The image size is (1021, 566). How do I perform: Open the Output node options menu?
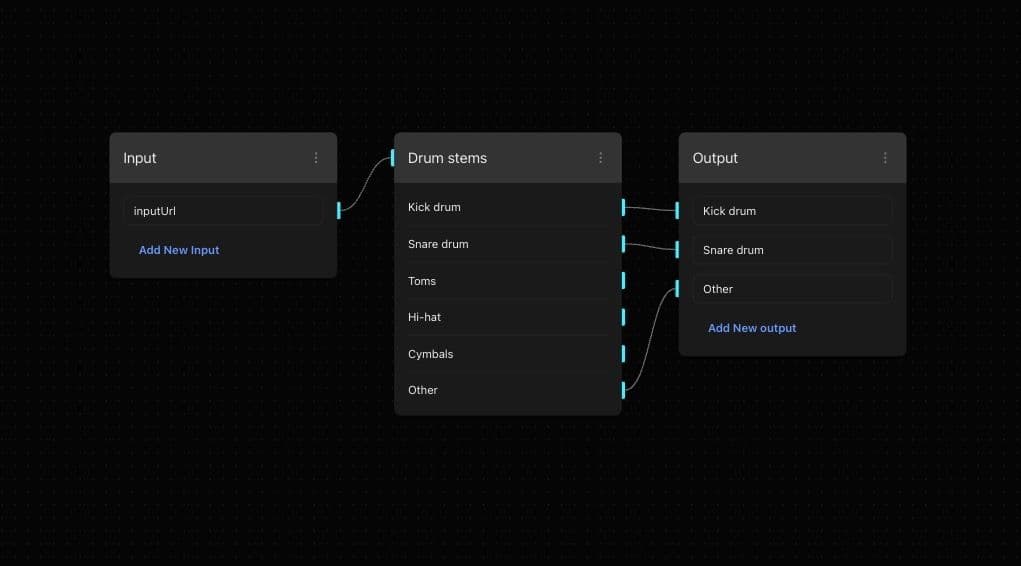coord(885,158)
